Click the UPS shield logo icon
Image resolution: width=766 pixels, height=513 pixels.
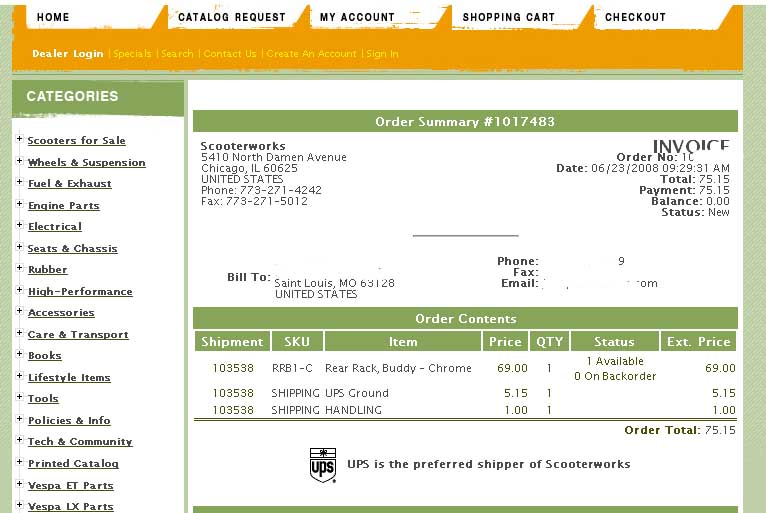(323, 465)
